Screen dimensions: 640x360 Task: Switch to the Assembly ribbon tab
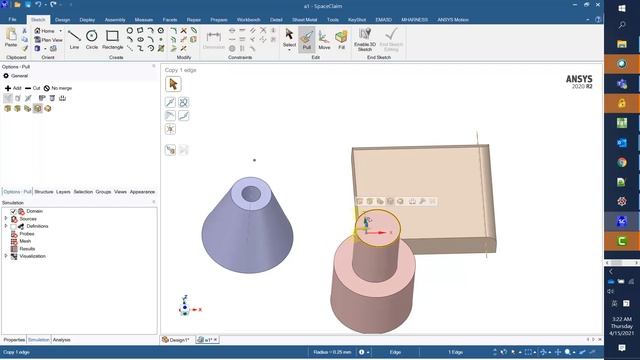pyautogui.click(x=115, y=20)
